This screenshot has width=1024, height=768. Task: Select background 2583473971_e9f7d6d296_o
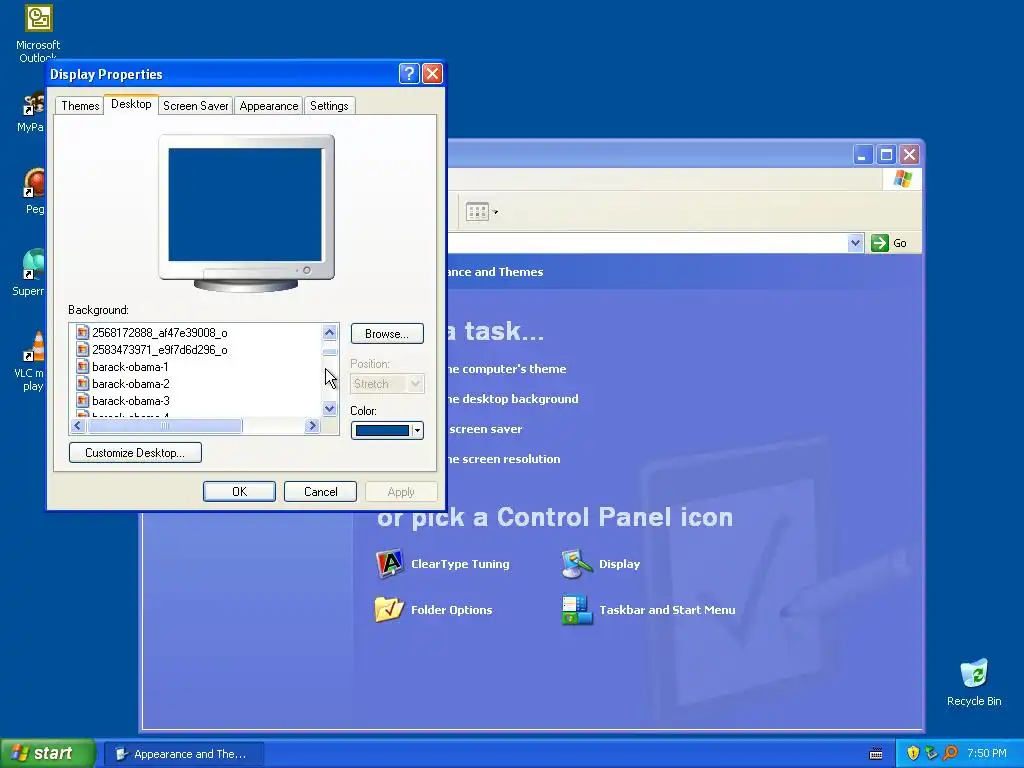pos(160,350)
